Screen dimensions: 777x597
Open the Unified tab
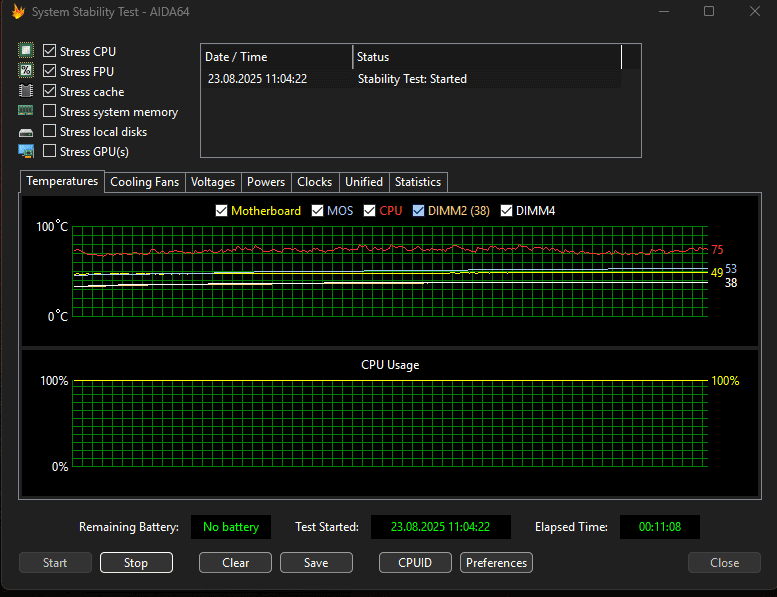pos(364,182)
